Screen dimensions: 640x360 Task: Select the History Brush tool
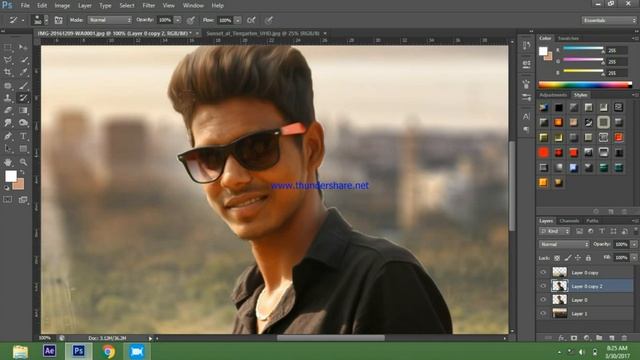point(23,98)
